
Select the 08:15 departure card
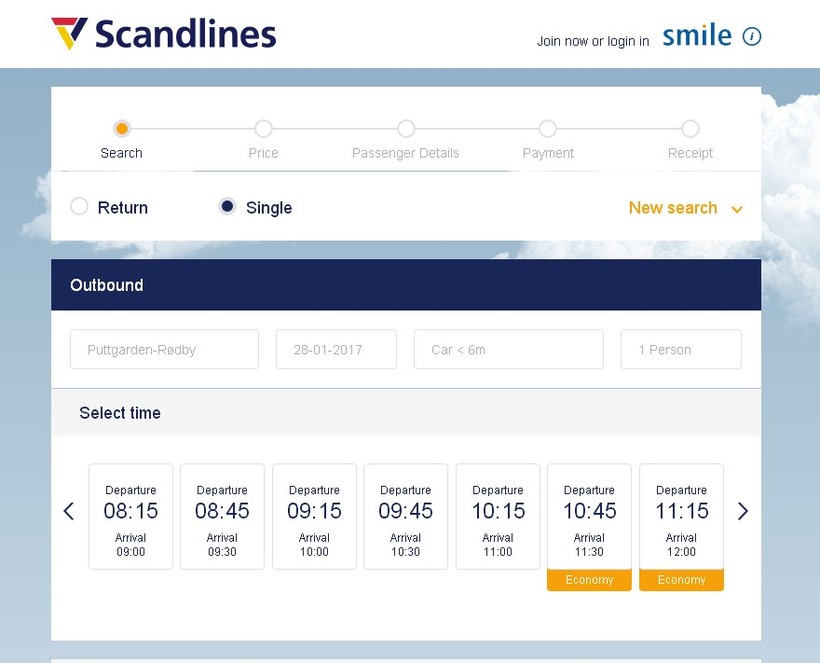click(x=131, y=516)
